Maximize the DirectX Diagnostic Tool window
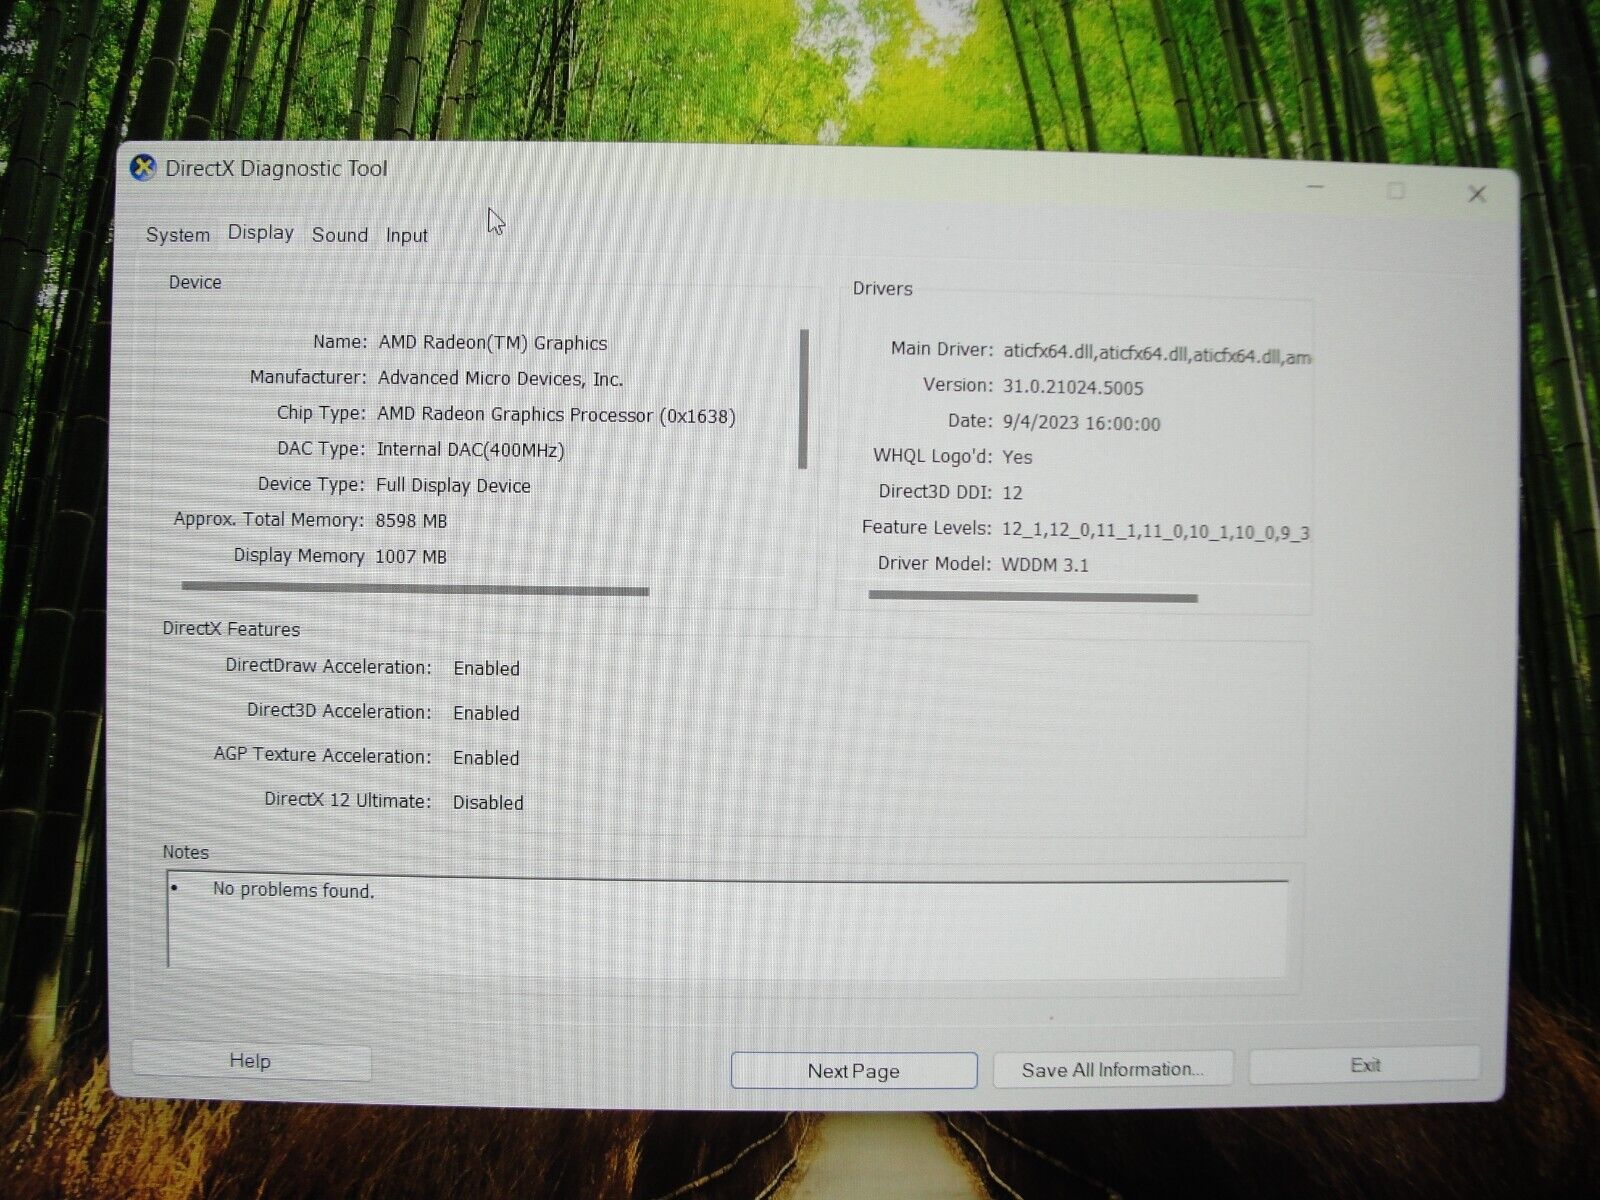Screen dimensions: 1600x1200 click(x=1397, y=191)
